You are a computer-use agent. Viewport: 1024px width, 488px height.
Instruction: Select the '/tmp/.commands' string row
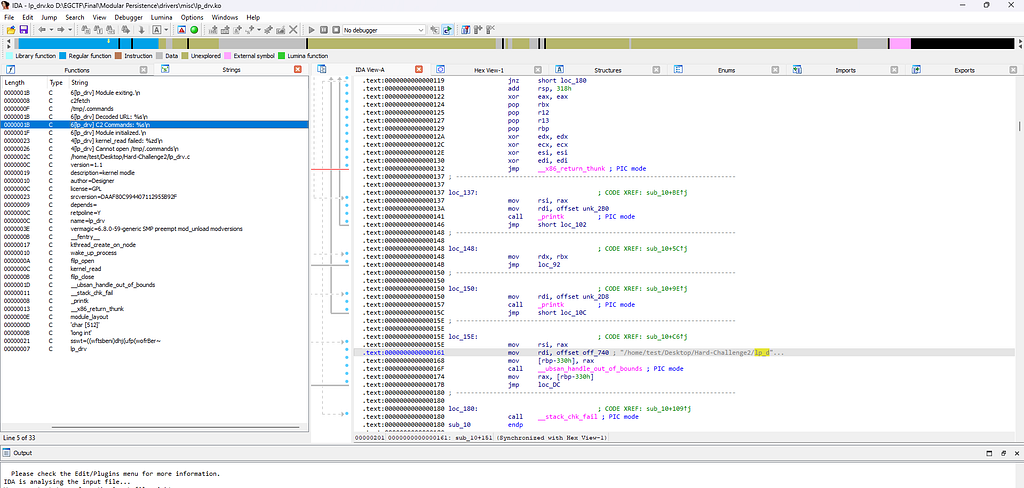155,108
